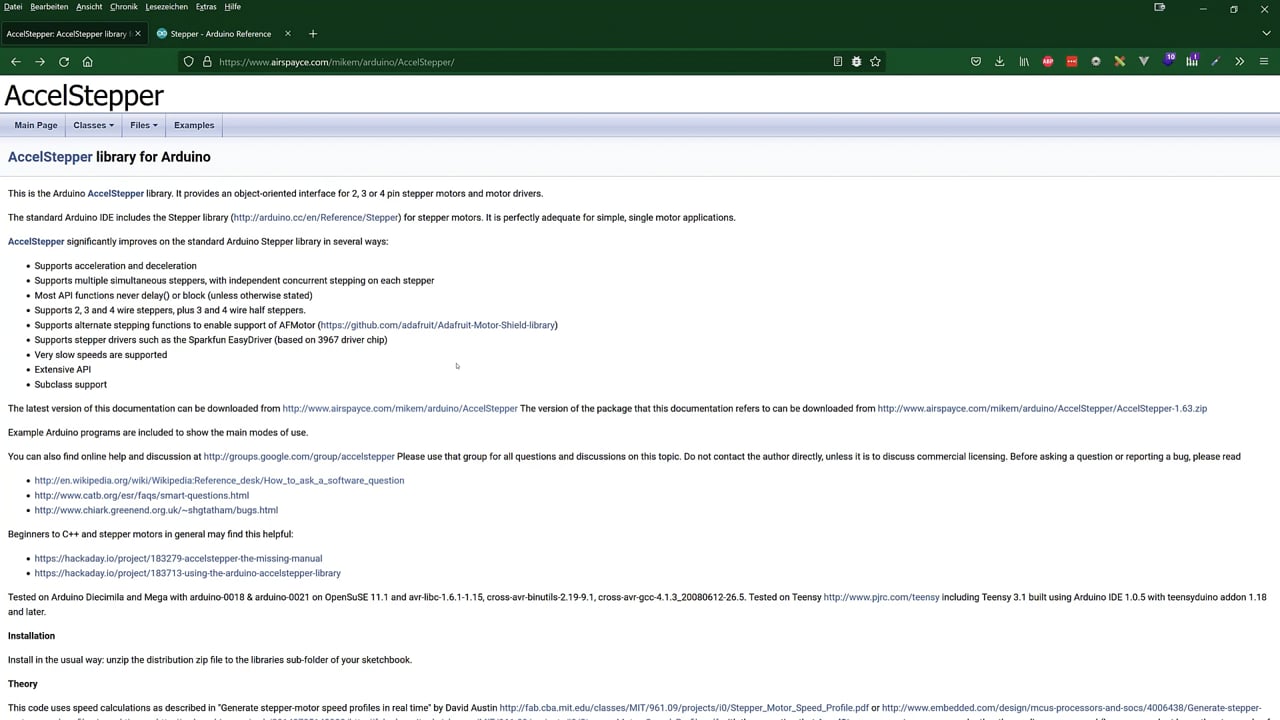This screenshot has width=1280, height=720.
Task: Expand the Files dropdown menu
Action: pyautogui.click(x=144, y=125)
